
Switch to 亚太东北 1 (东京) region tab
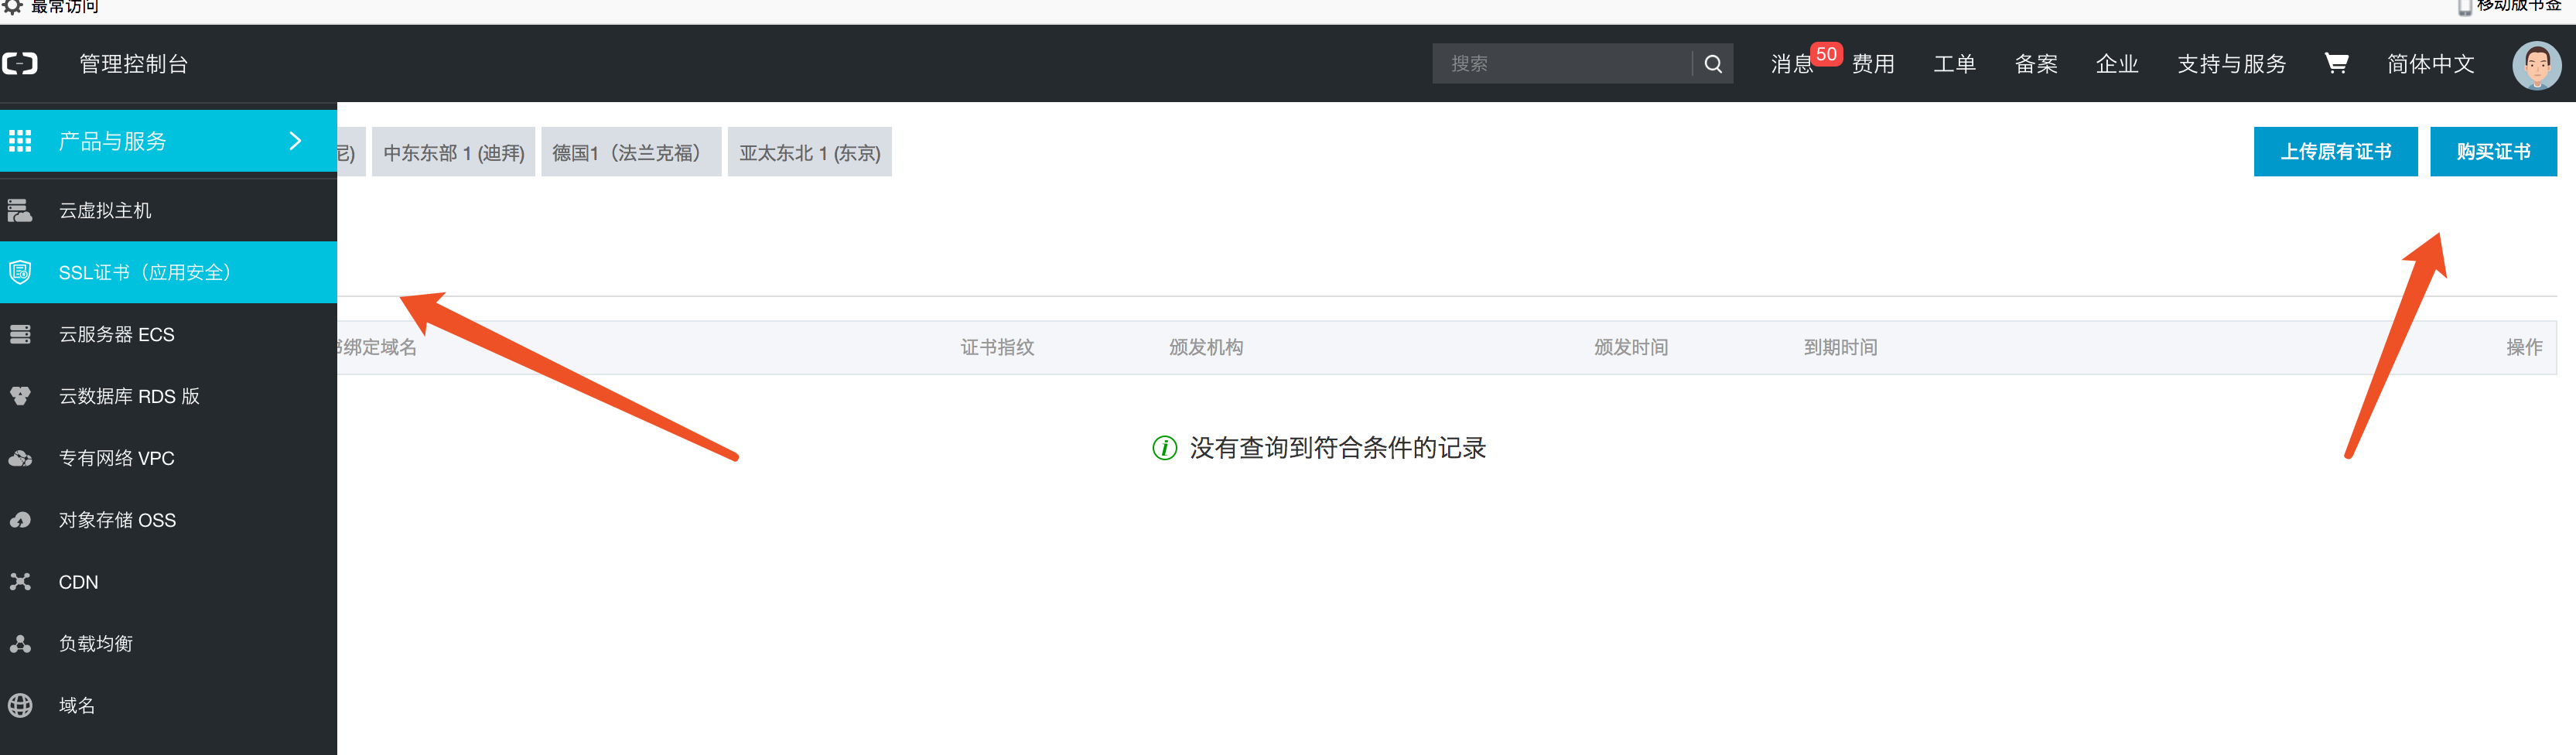tap(810, 152)
